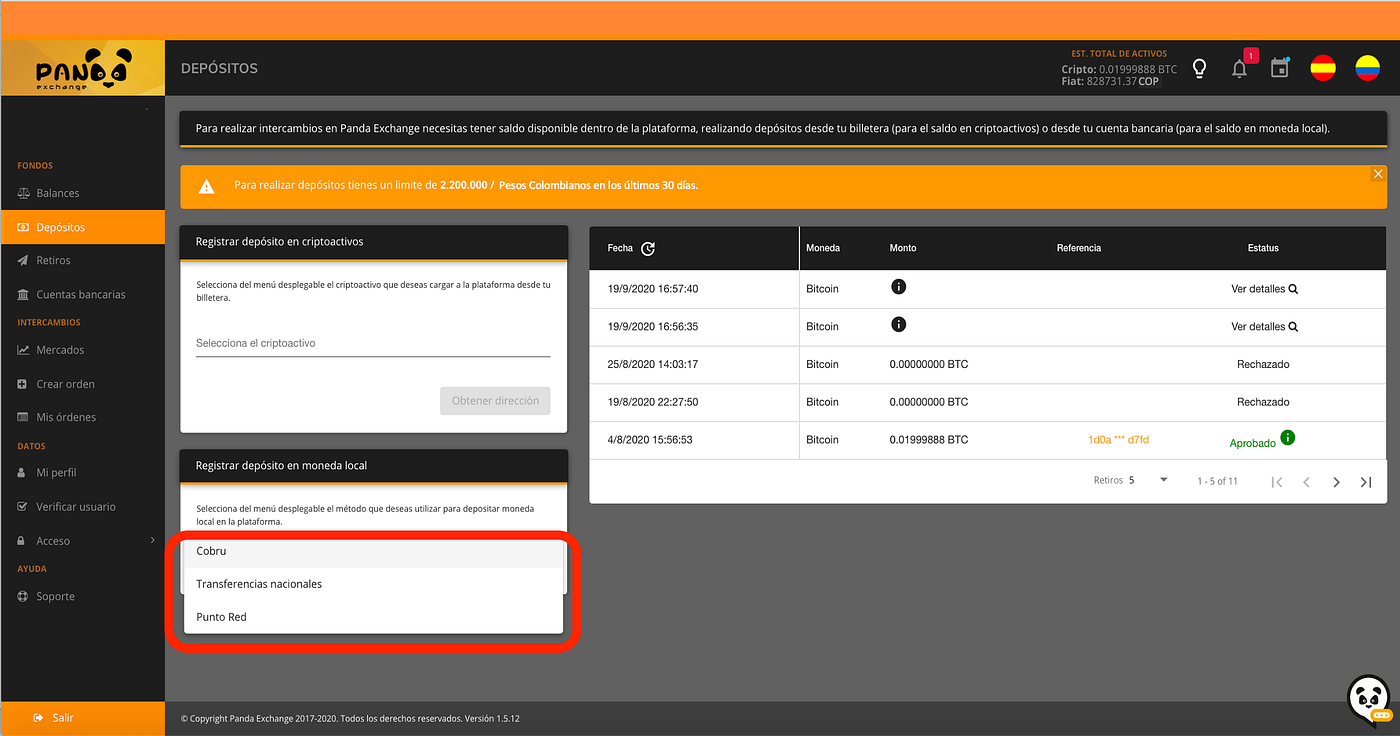Click the Estatus column header

[1263, 248]
